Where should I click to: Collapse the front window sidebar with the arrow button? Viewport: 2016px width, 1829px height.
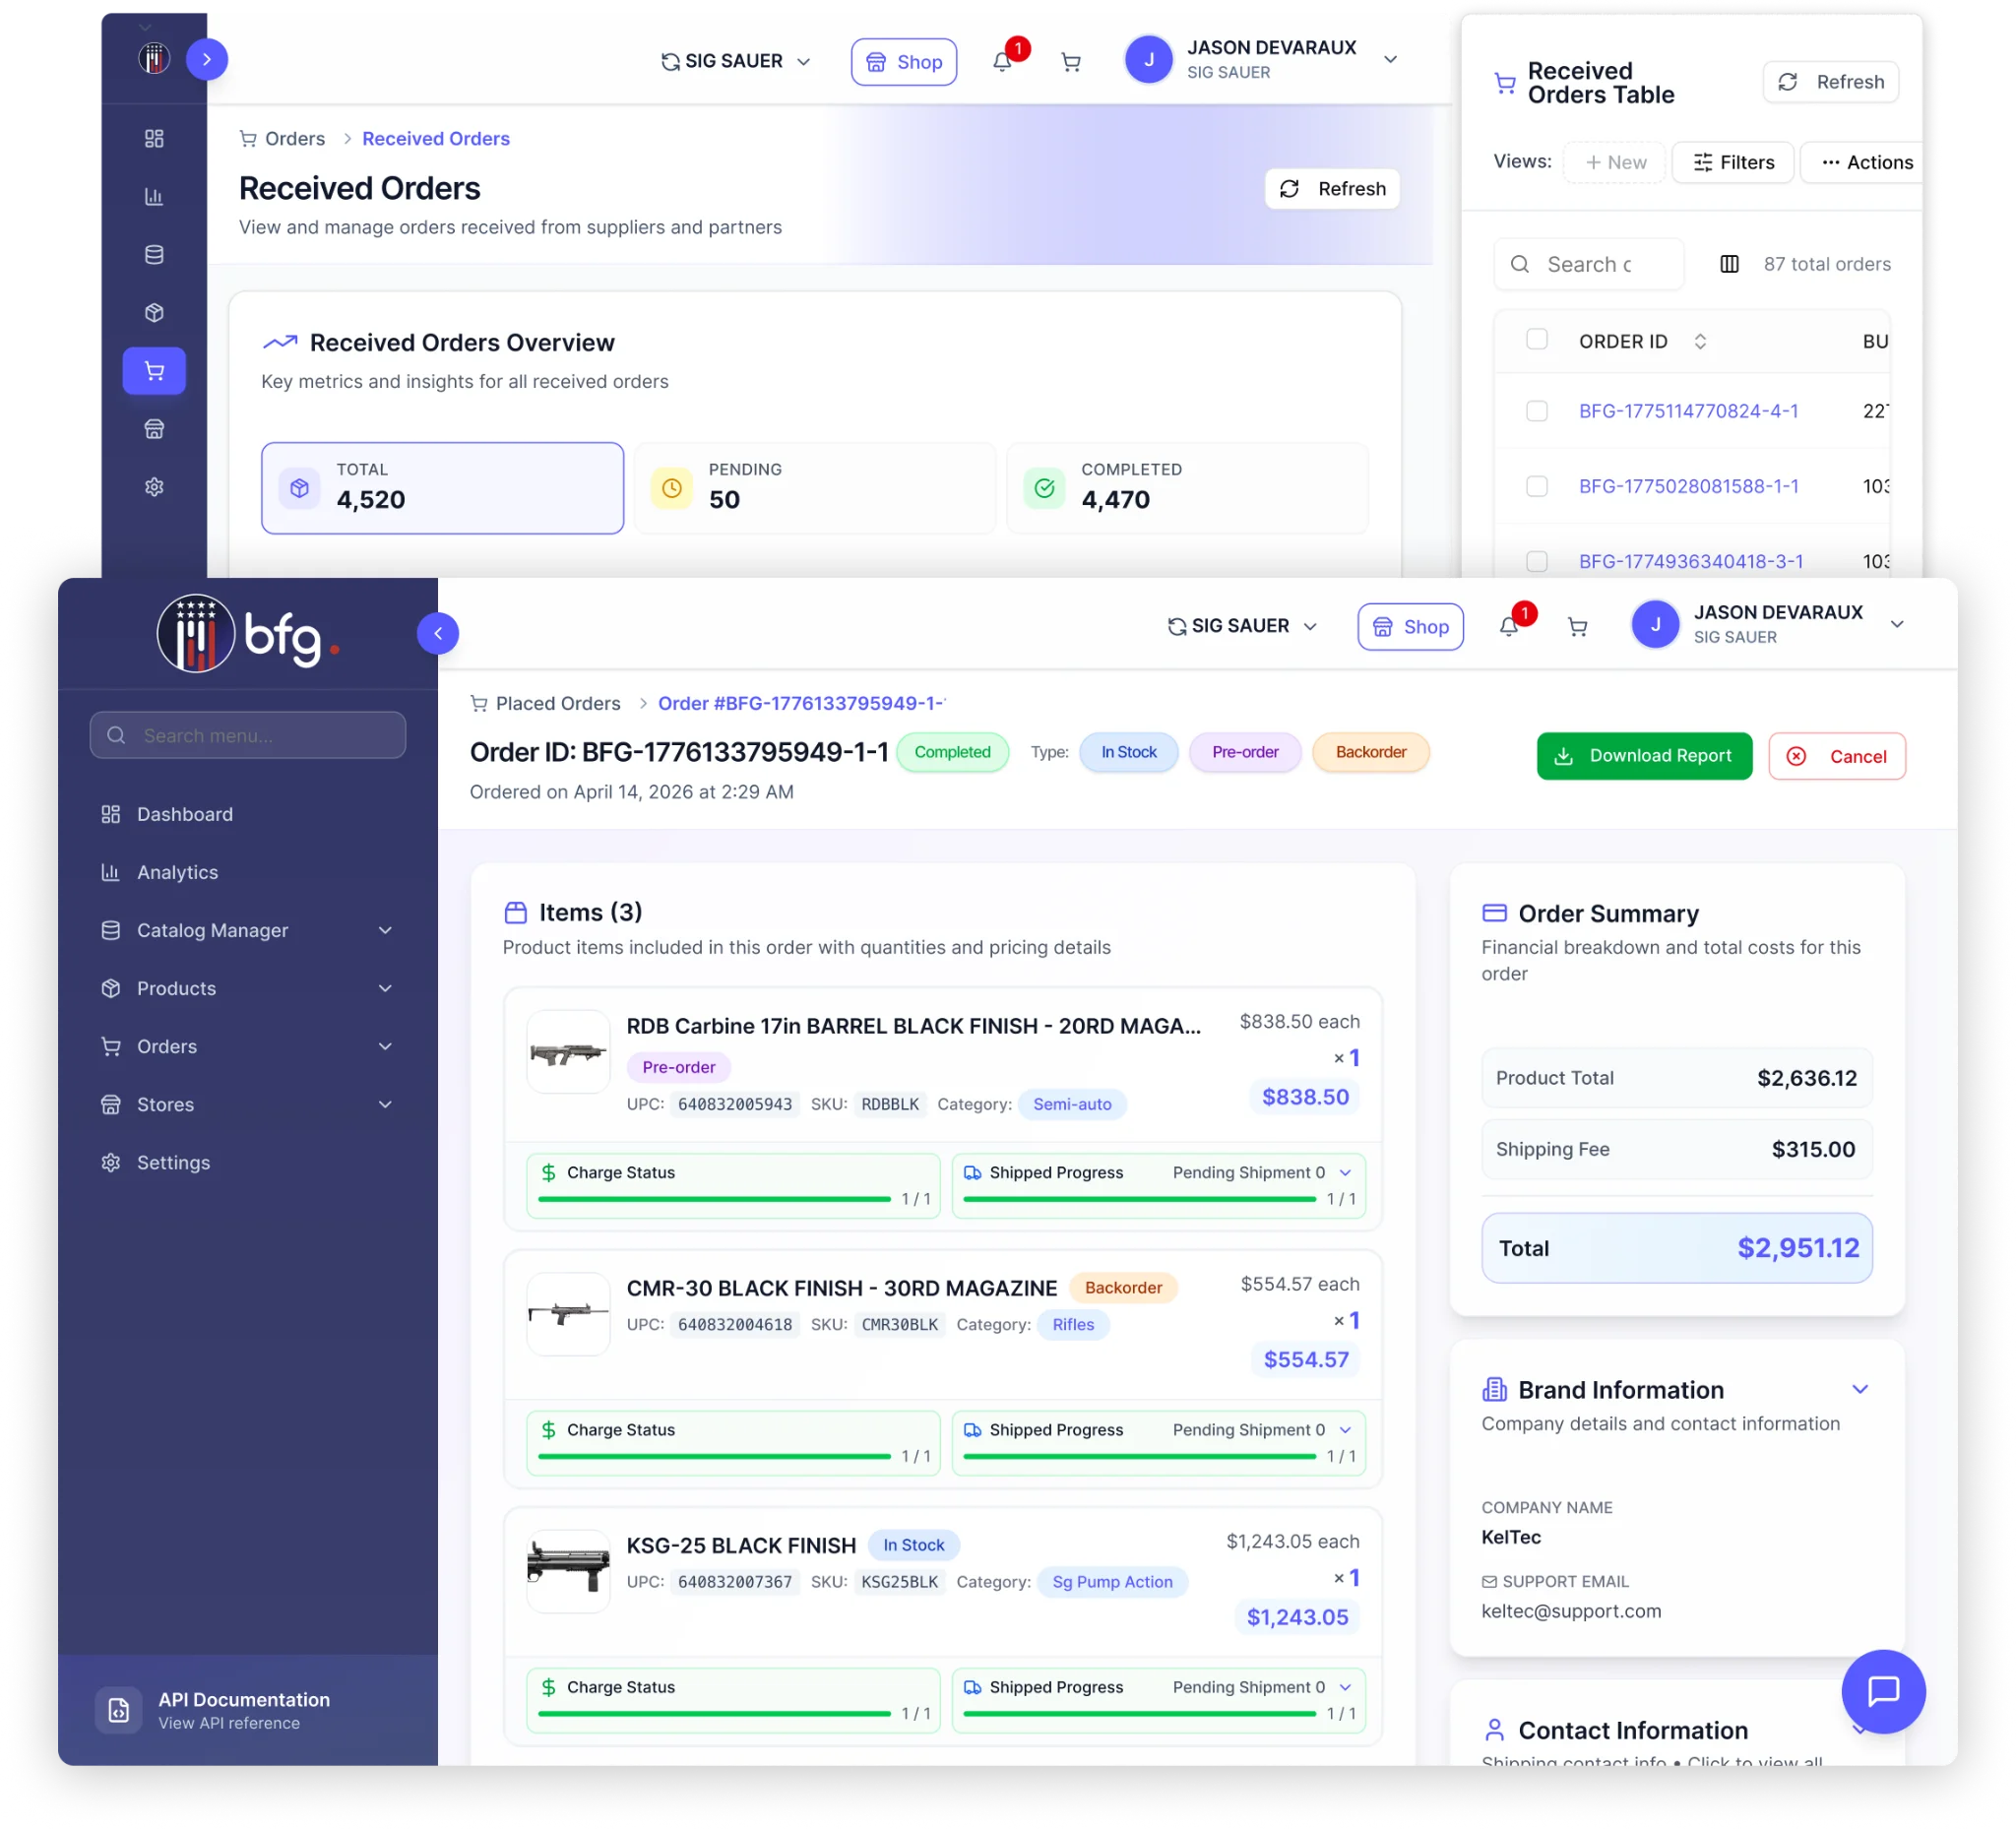438,633
